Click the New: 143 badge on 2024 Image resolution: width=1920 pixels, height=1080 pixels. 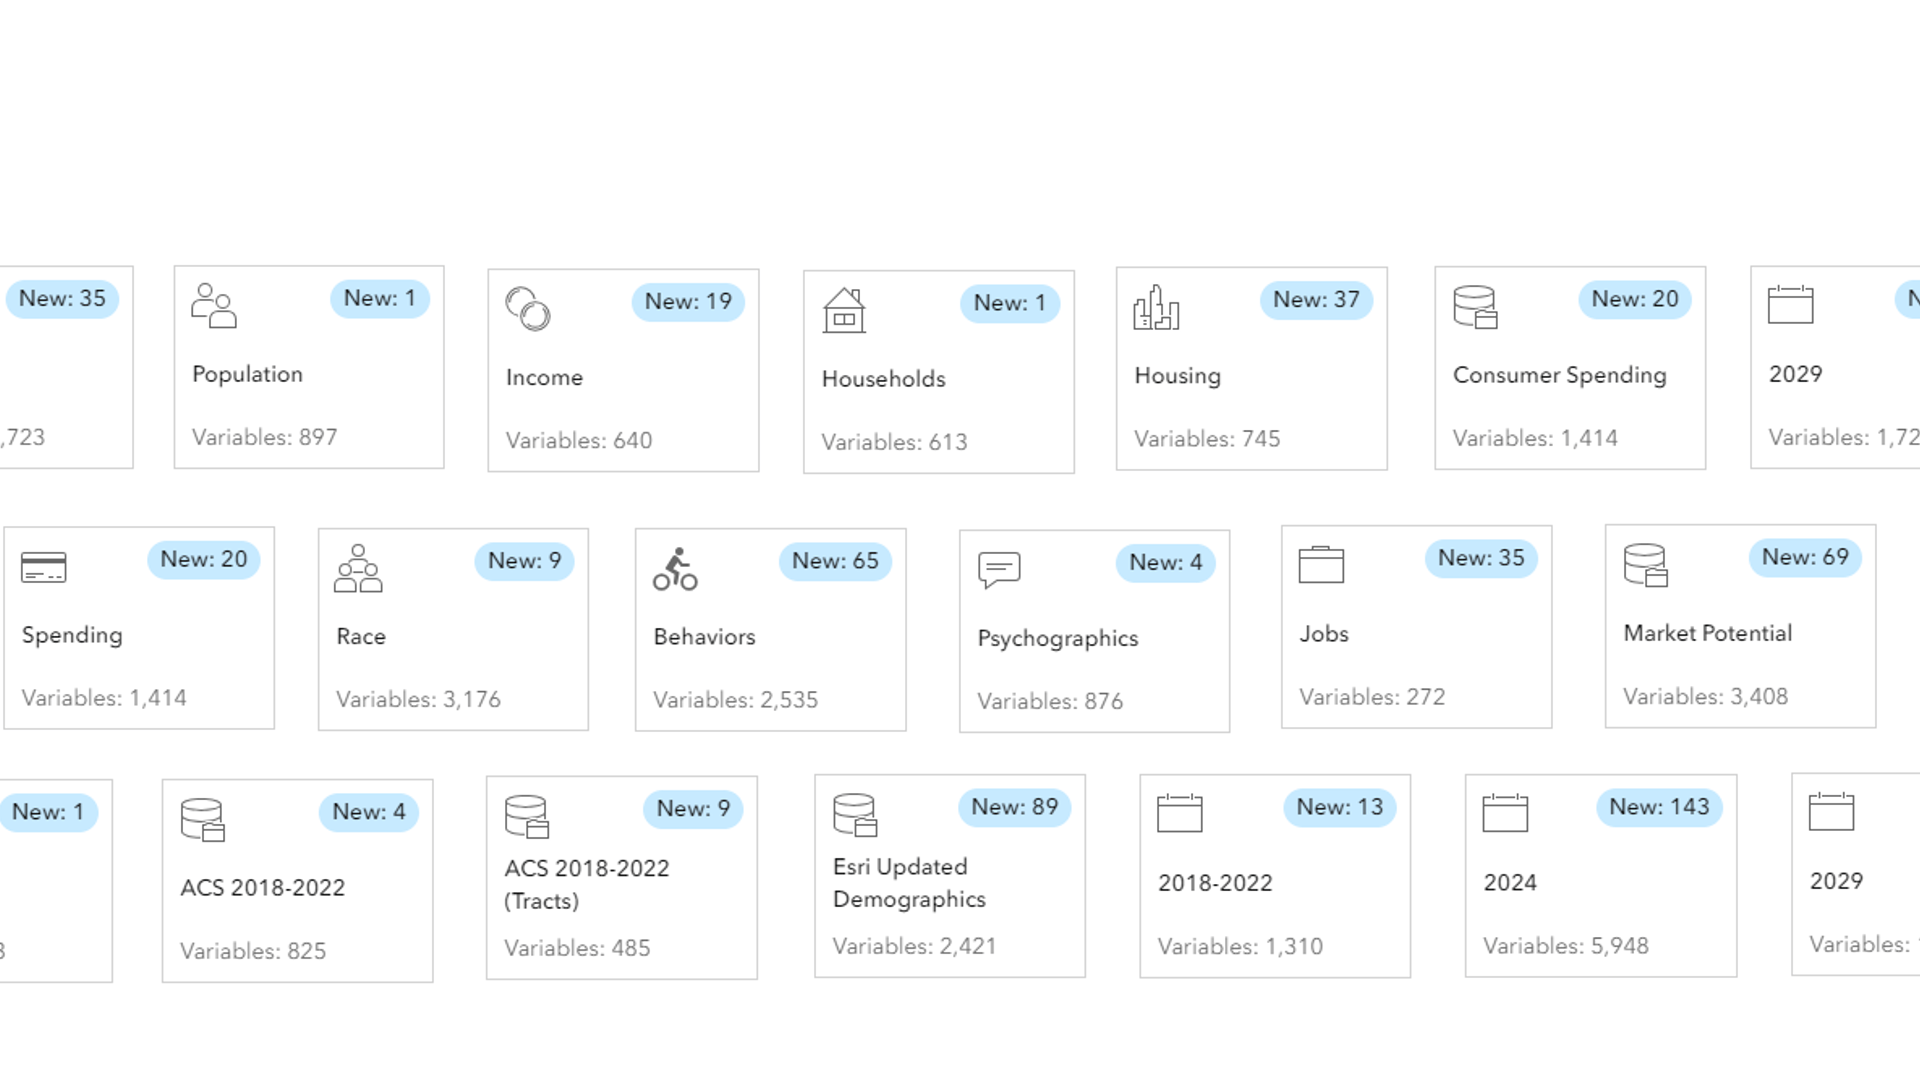click(1658, 807)
